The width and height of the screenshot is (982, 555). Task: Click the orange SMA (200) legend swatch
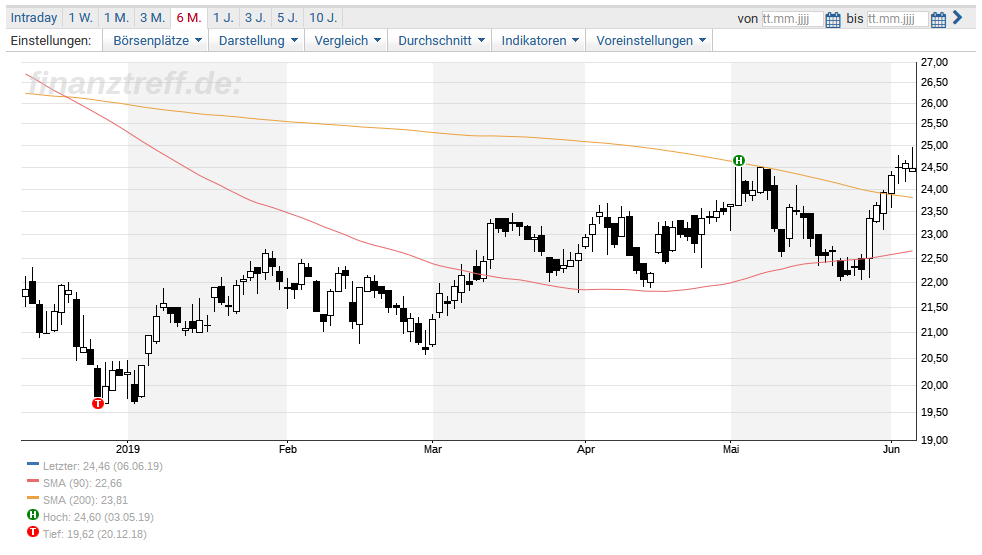(x=33, y=498)
